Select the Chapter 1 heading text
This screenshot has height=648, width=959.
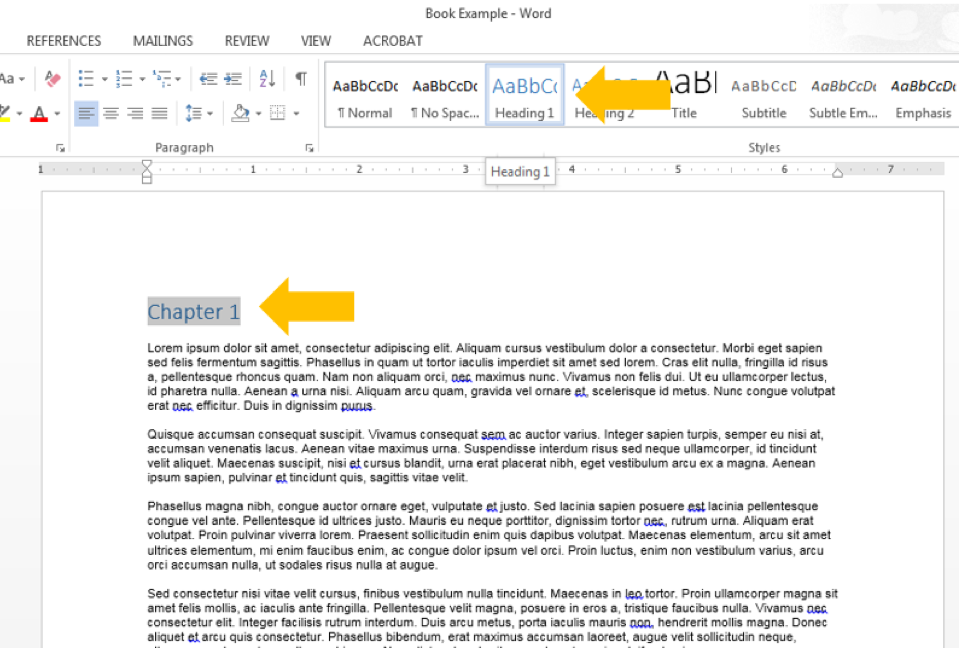click(x=193, y=312)
